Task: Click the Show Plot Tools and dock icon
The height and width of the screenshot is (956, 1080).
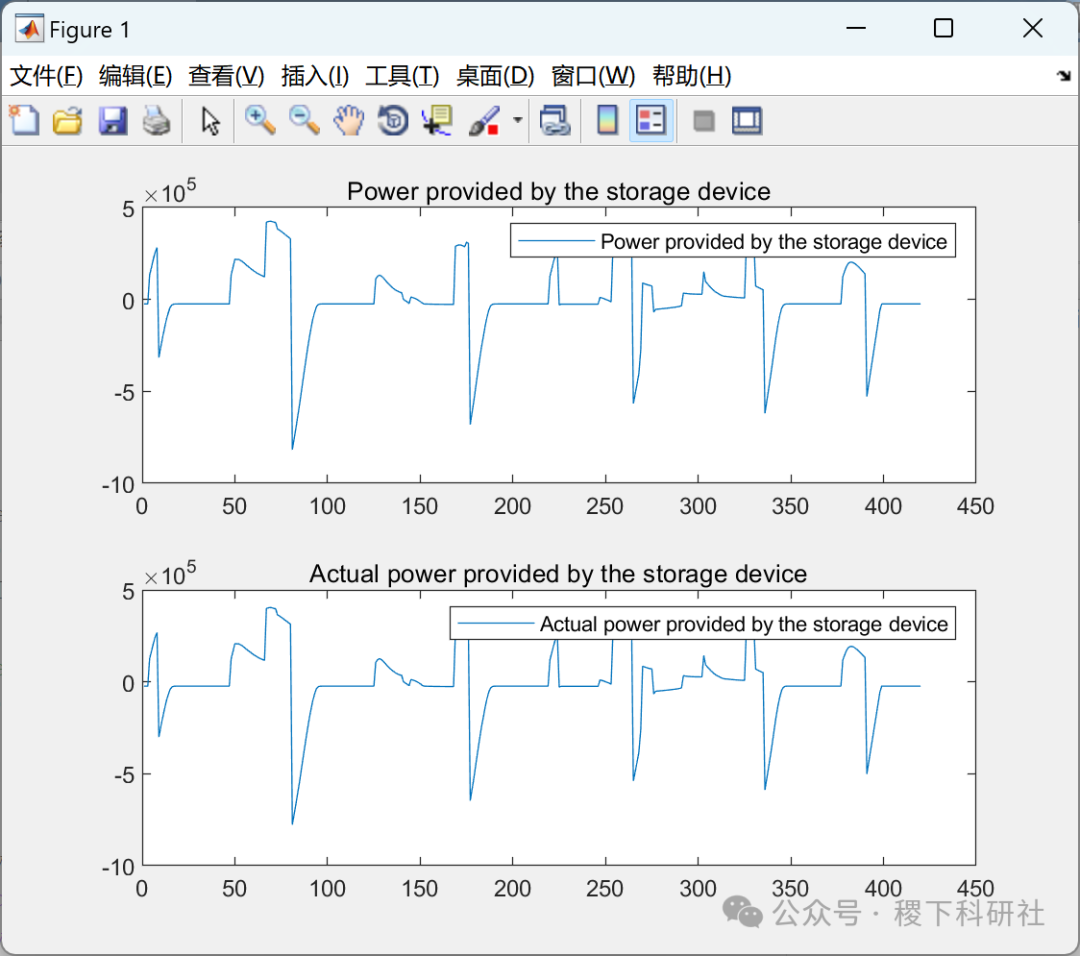Action: [x=747, y=121]
